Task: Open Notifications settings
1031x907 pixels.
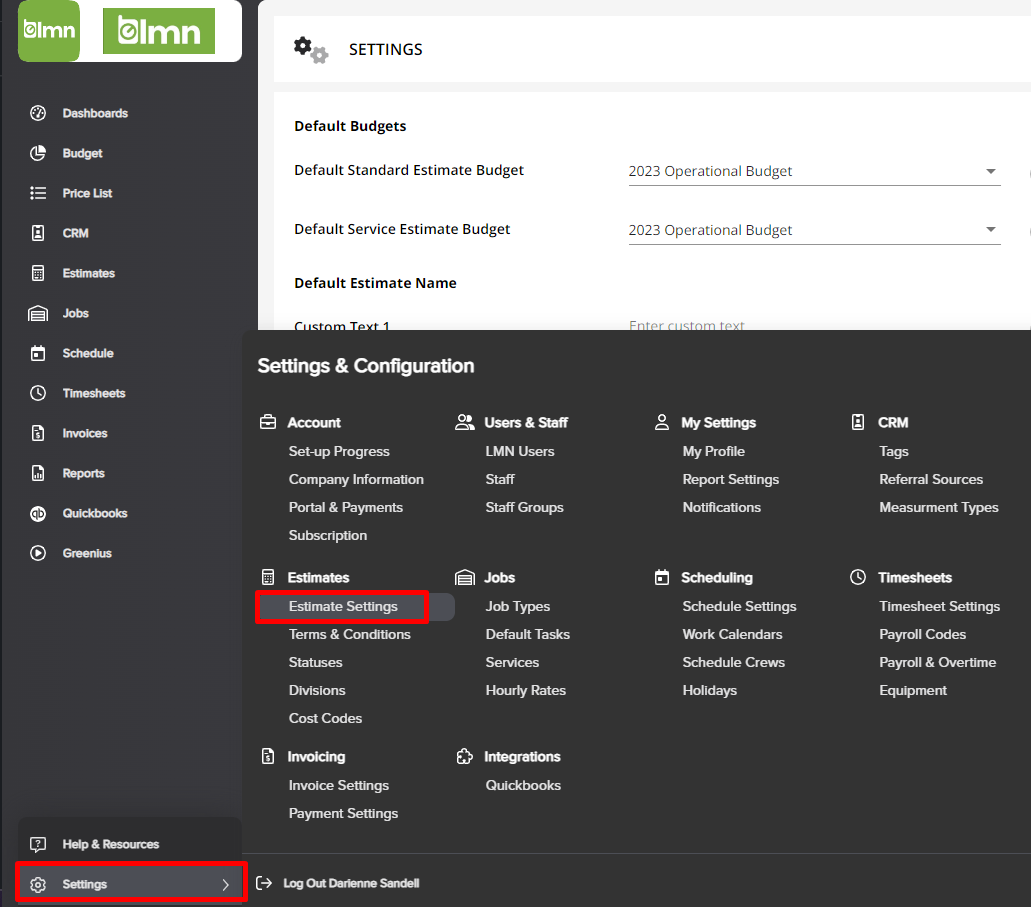Action: click(x=721, y=507)
